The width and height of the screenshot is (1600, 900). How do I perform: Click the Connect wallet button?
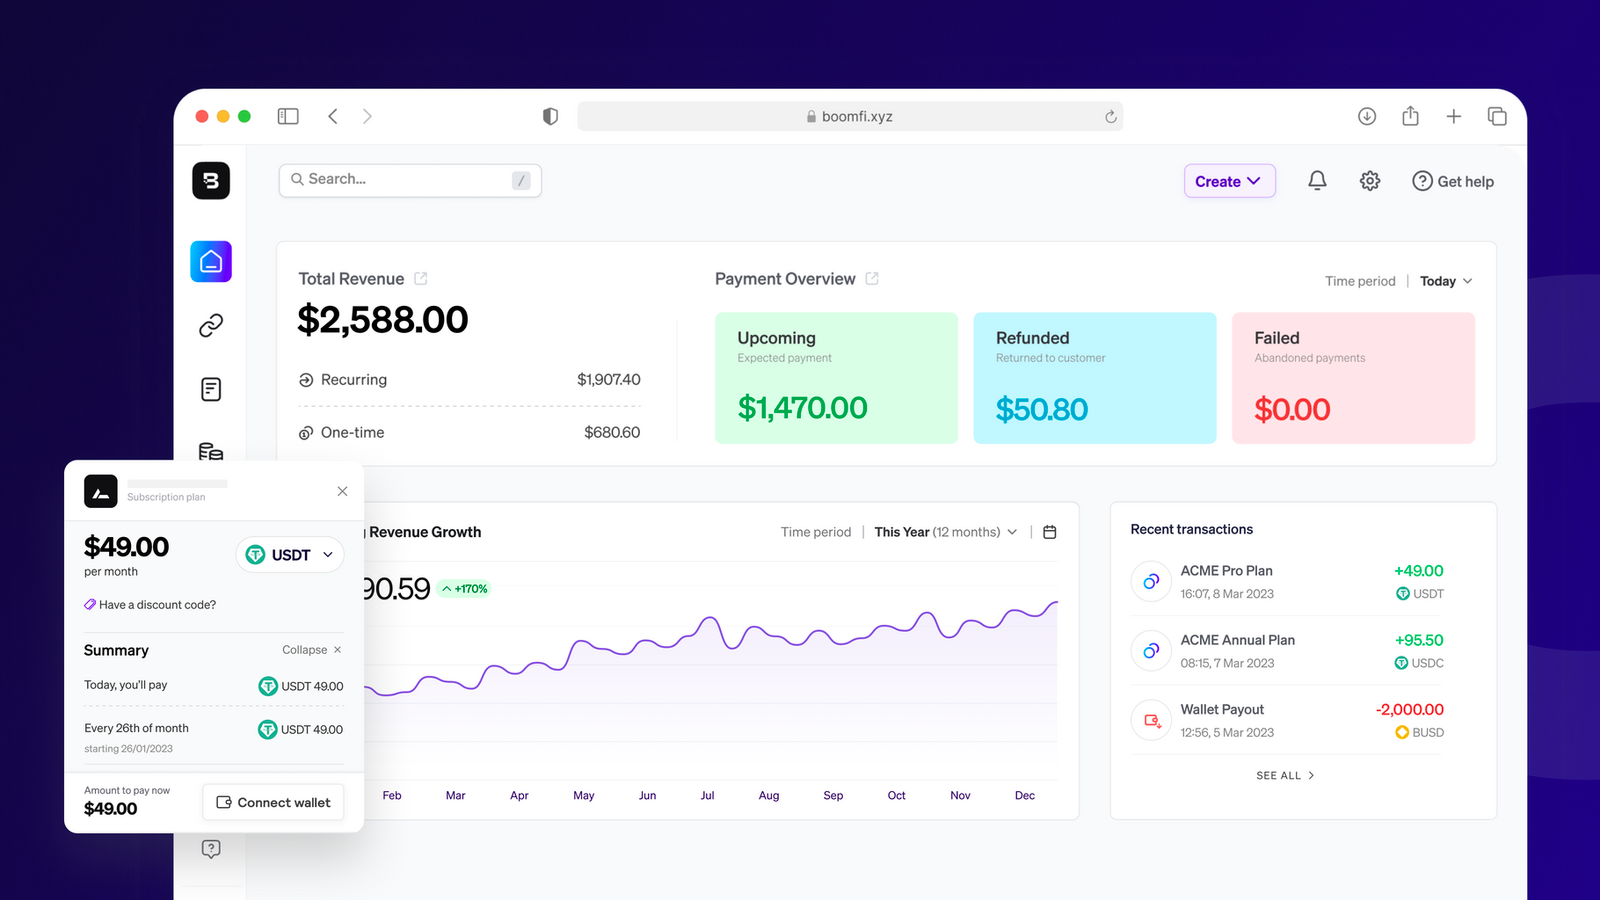tap(273, 802)
